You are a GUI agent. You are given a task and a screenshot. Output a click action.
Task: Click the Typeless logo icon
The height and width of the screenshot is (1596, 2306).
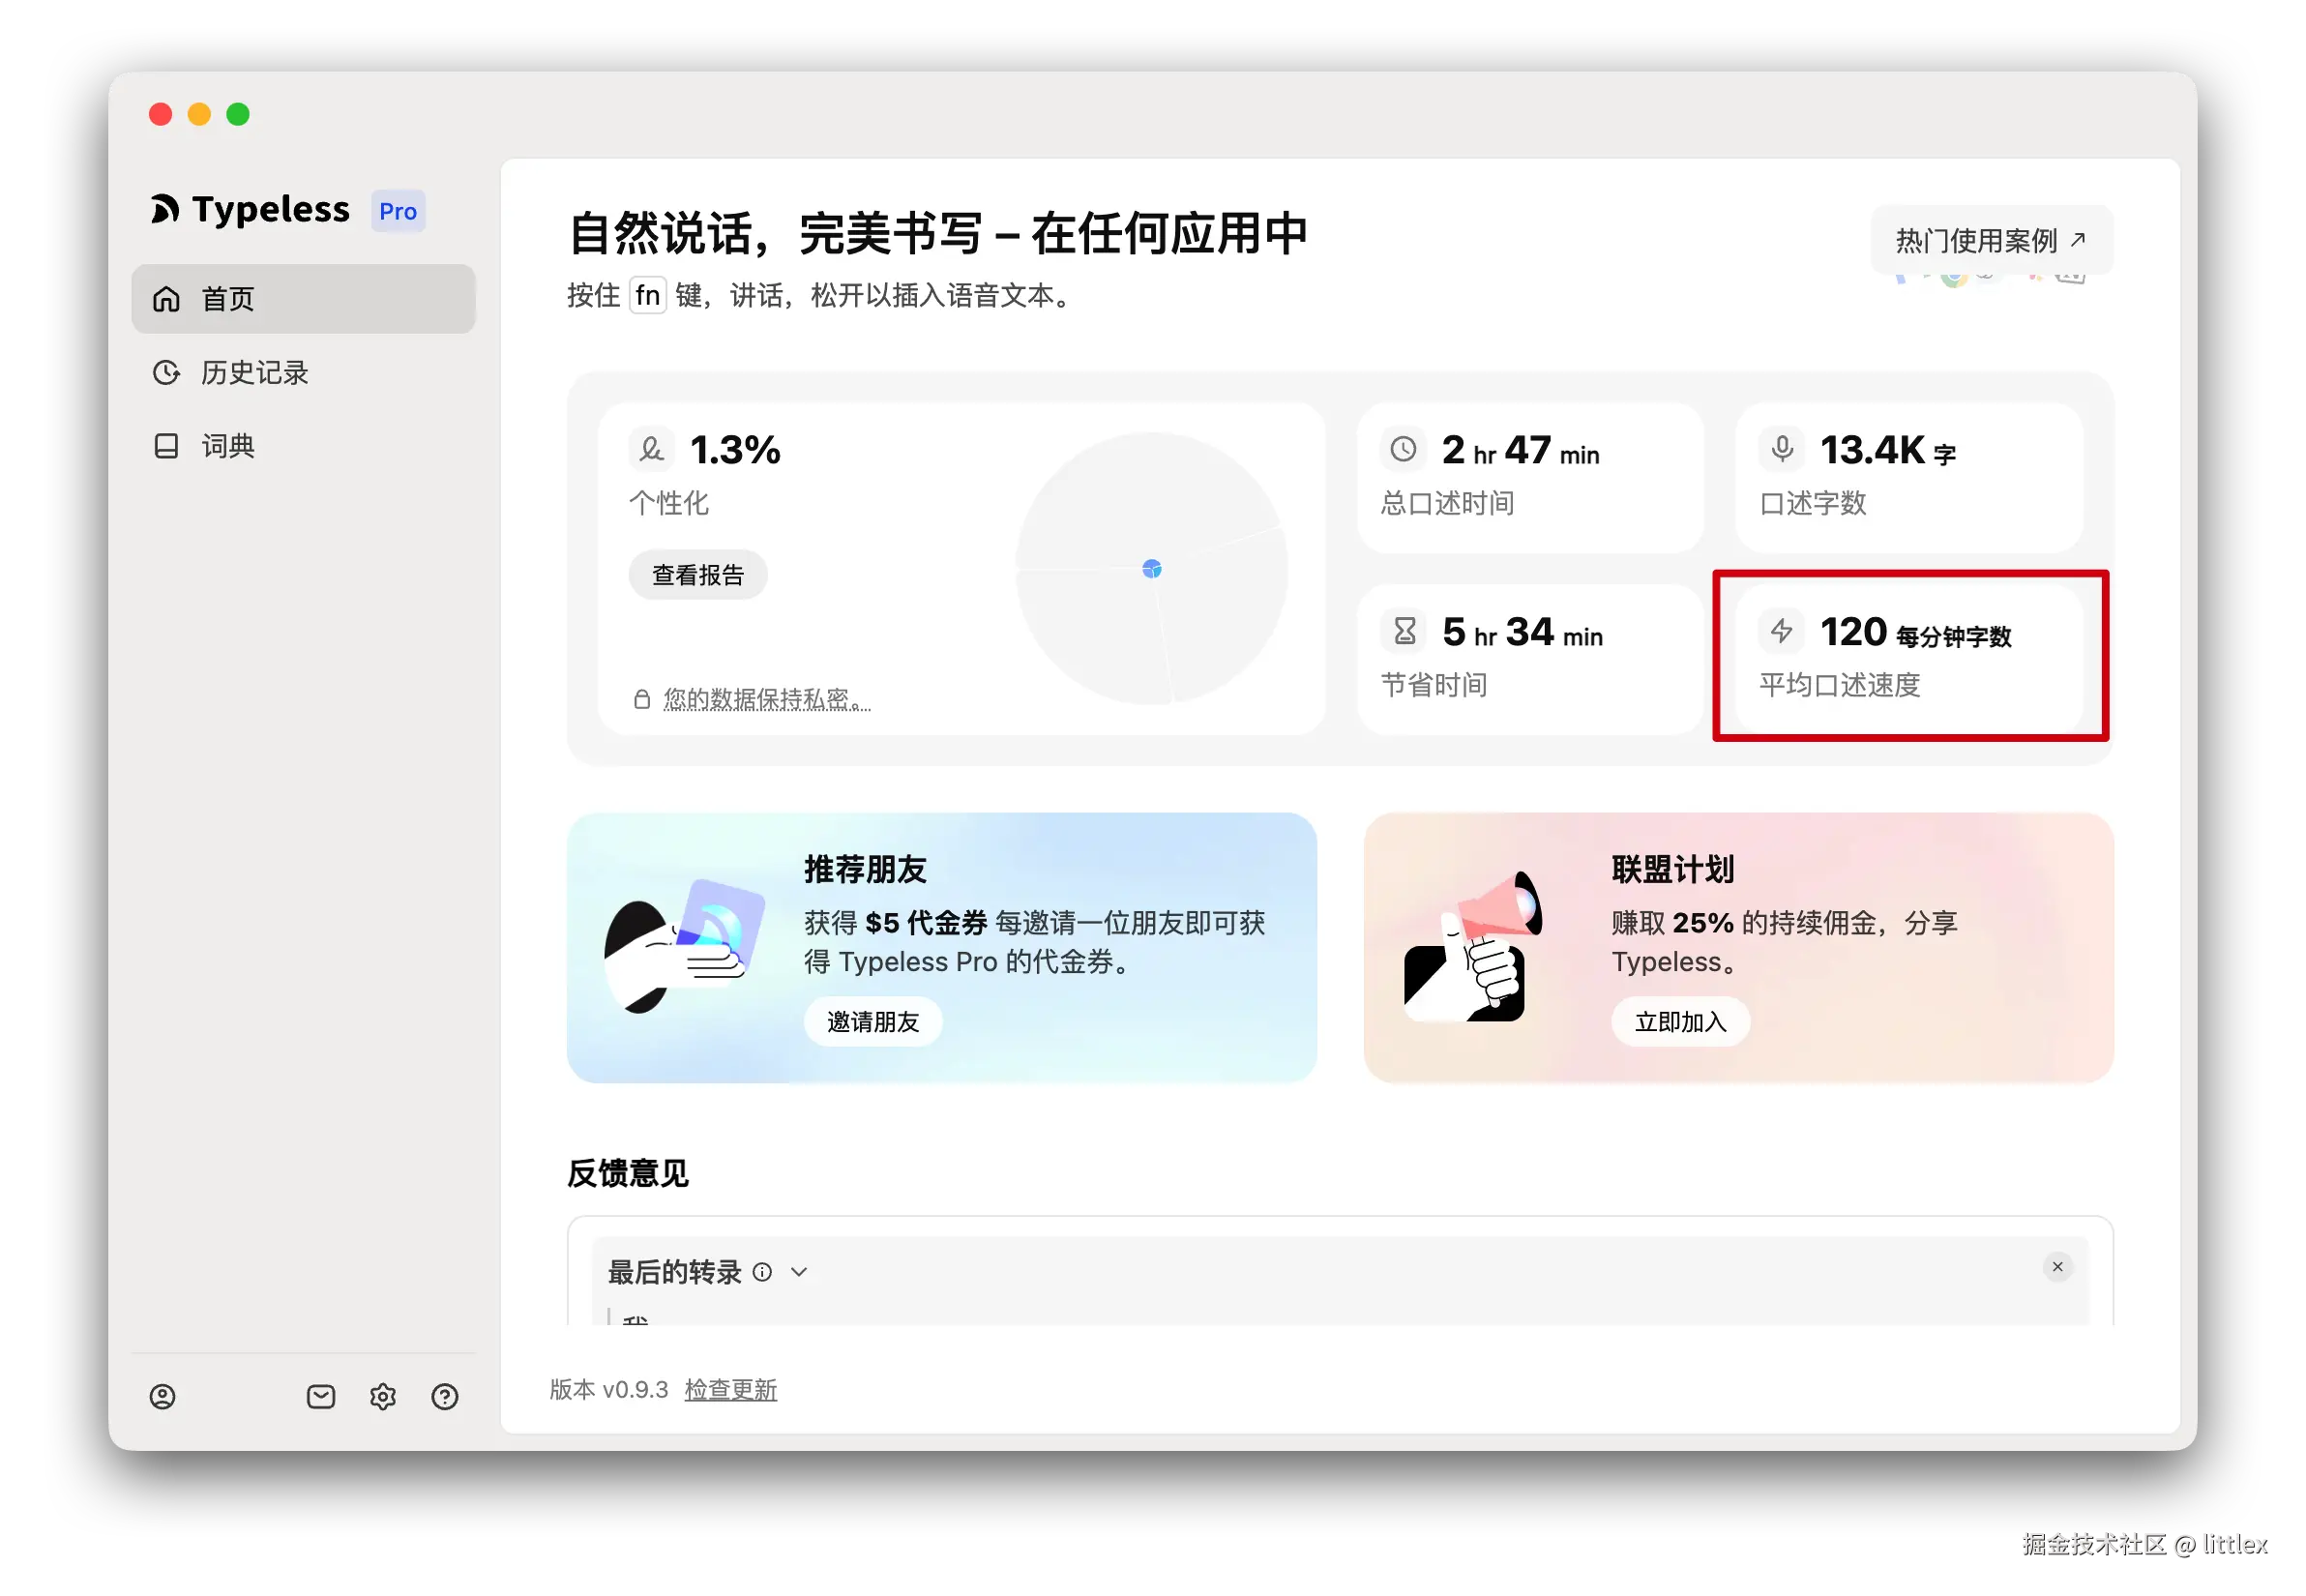[x=166, y=209]
